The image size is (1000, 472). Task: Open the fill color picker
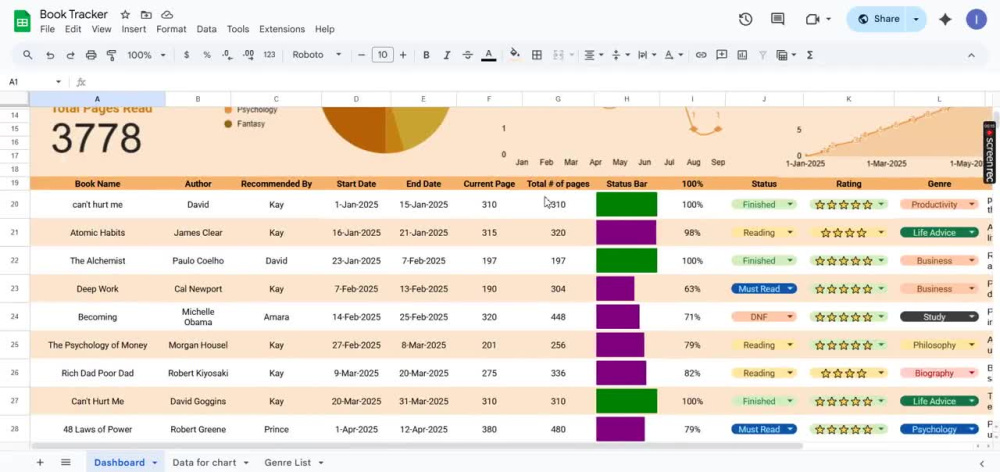[x=515, y=55]
